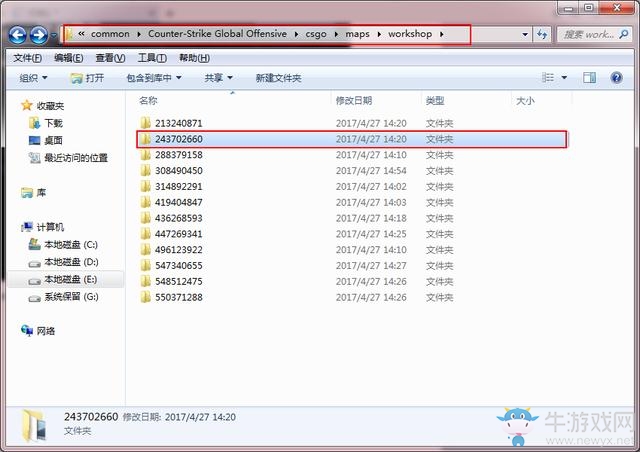
Task: Sort by the 修改日期 column header
Action: click(354, 100)
